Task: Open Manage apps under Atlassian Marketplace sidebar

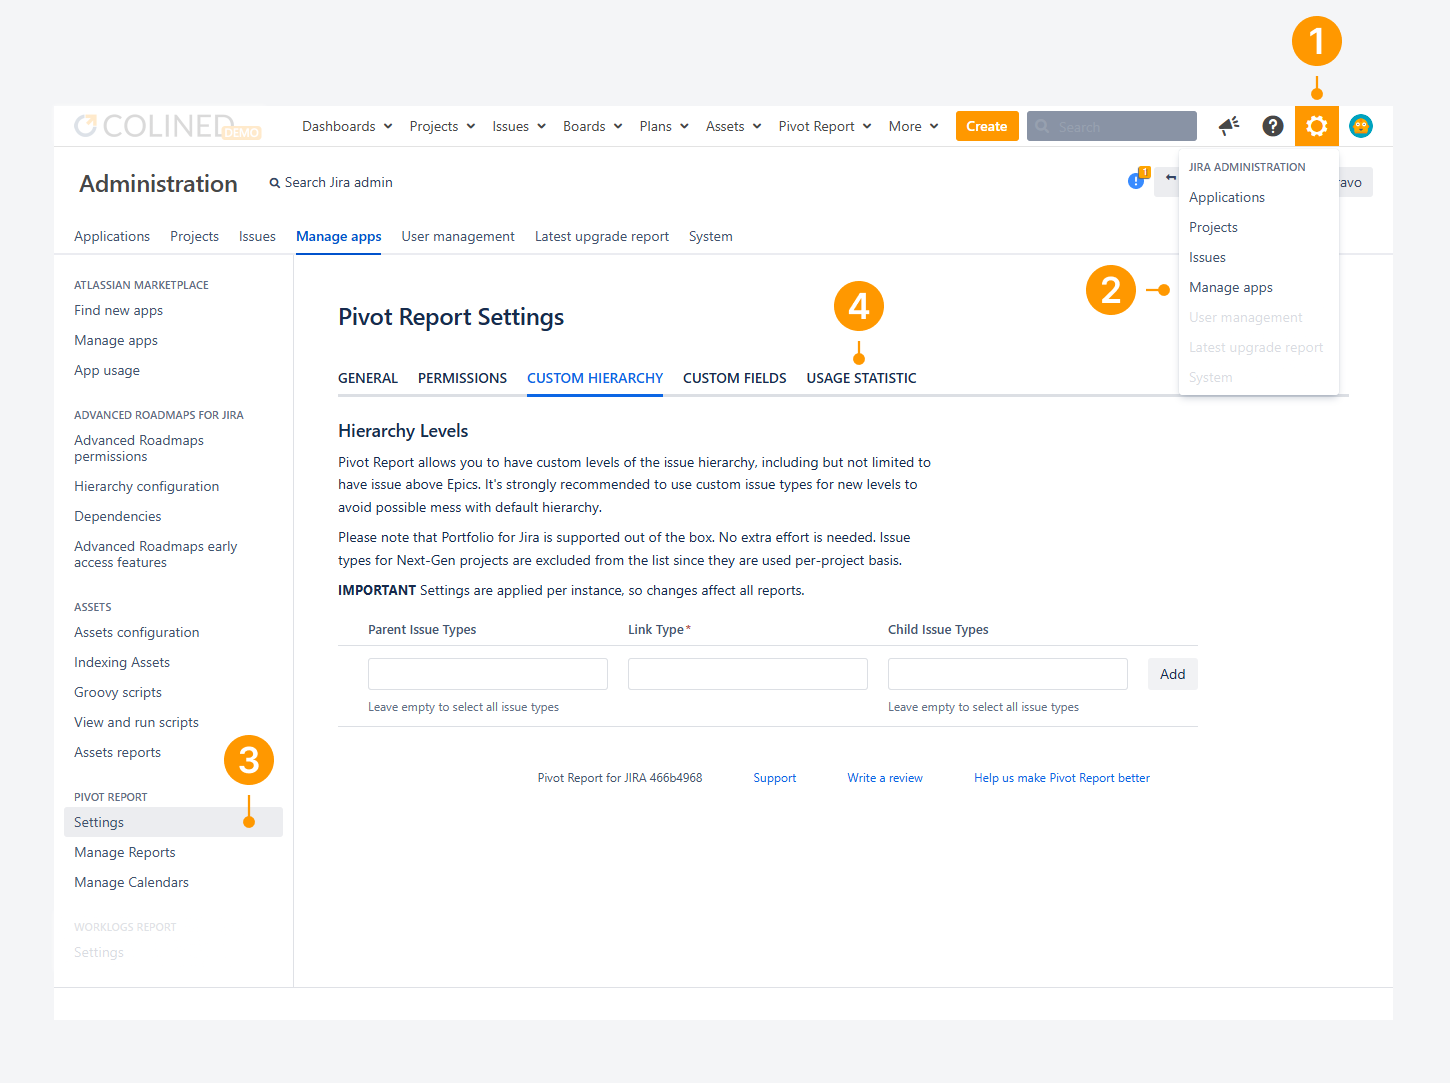Action: tap(116, 340)
